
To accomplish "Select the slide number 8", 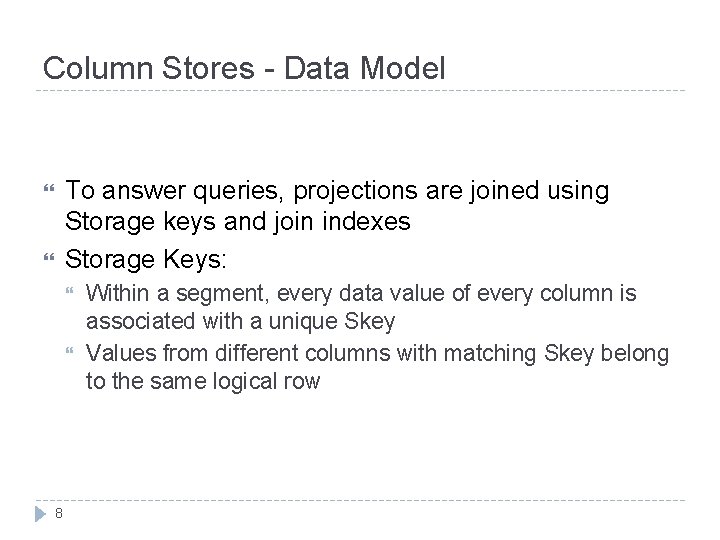I will coord(60,514).
